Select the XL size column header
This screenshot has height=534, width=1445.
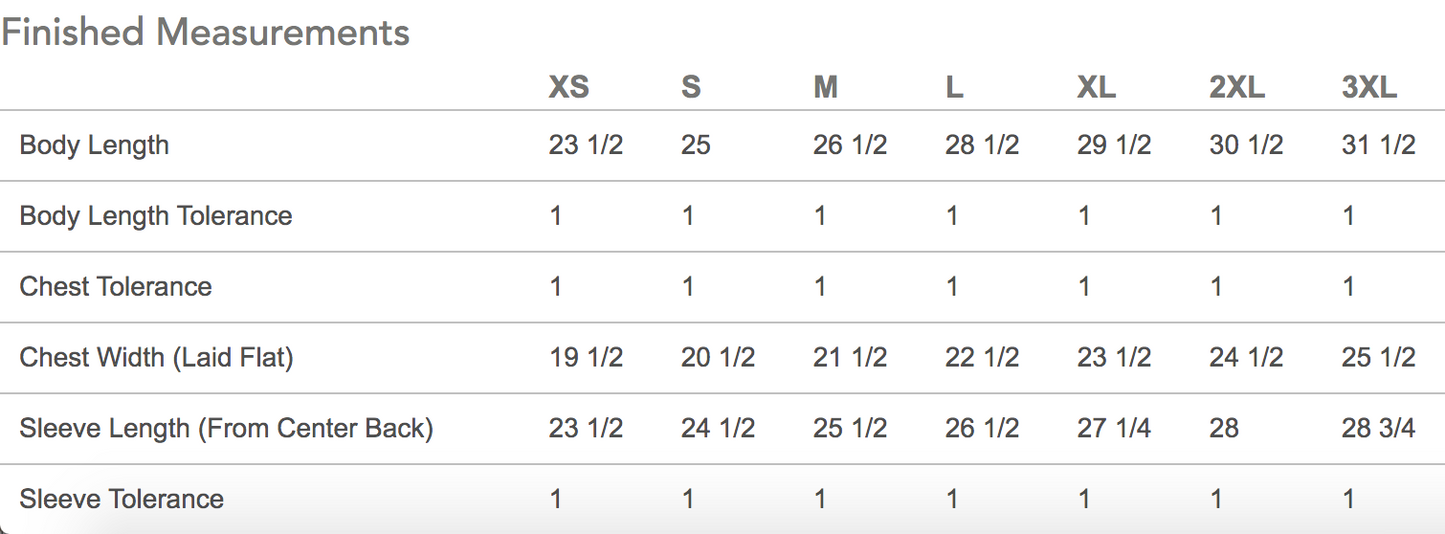pos(1096,88)
